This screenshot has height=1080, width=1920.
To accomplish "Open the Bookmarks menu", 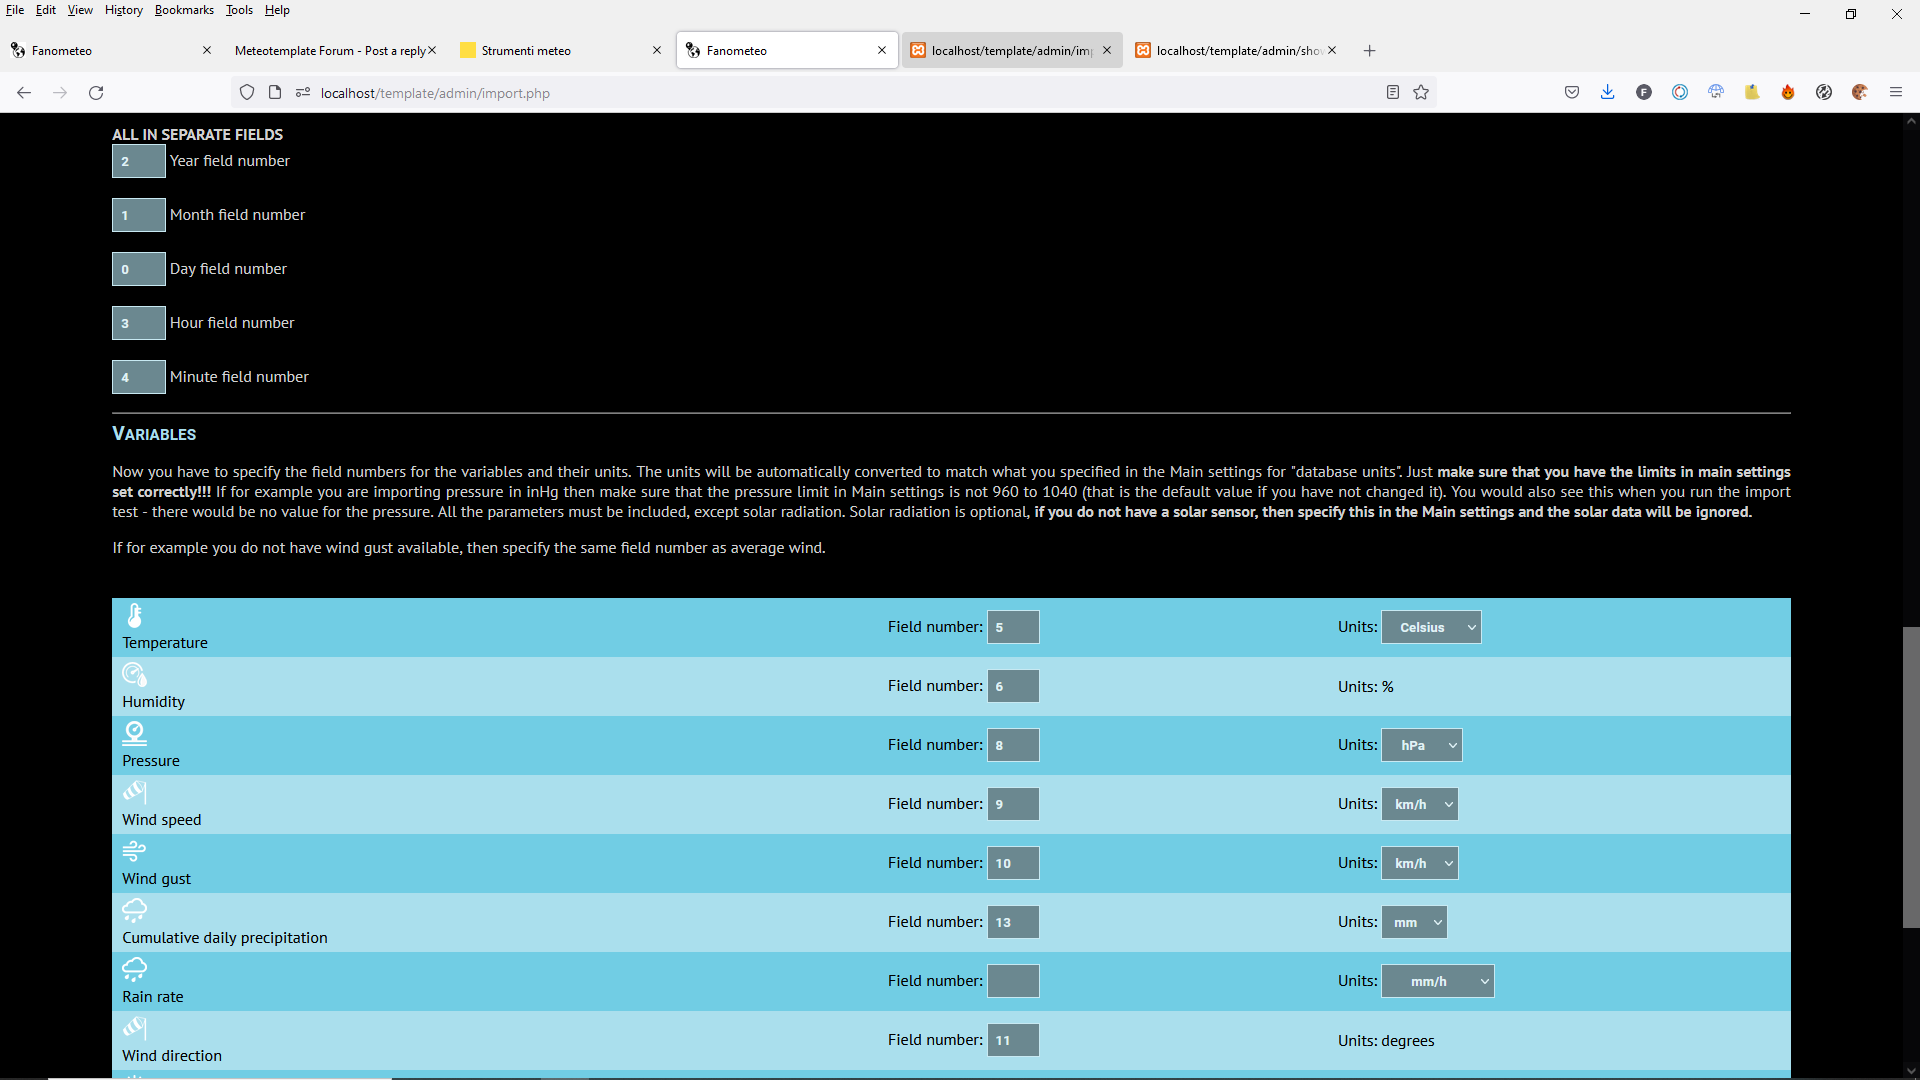I will tap(184, 10).
